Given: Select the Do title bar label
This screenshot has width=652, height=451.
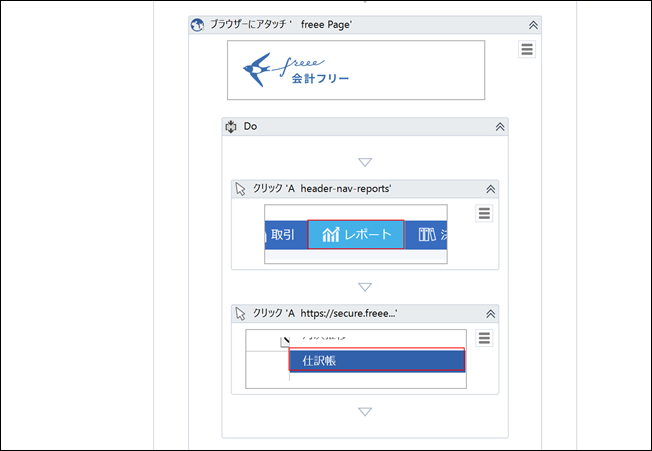Looking at the screenshot, I should point(250,126).
